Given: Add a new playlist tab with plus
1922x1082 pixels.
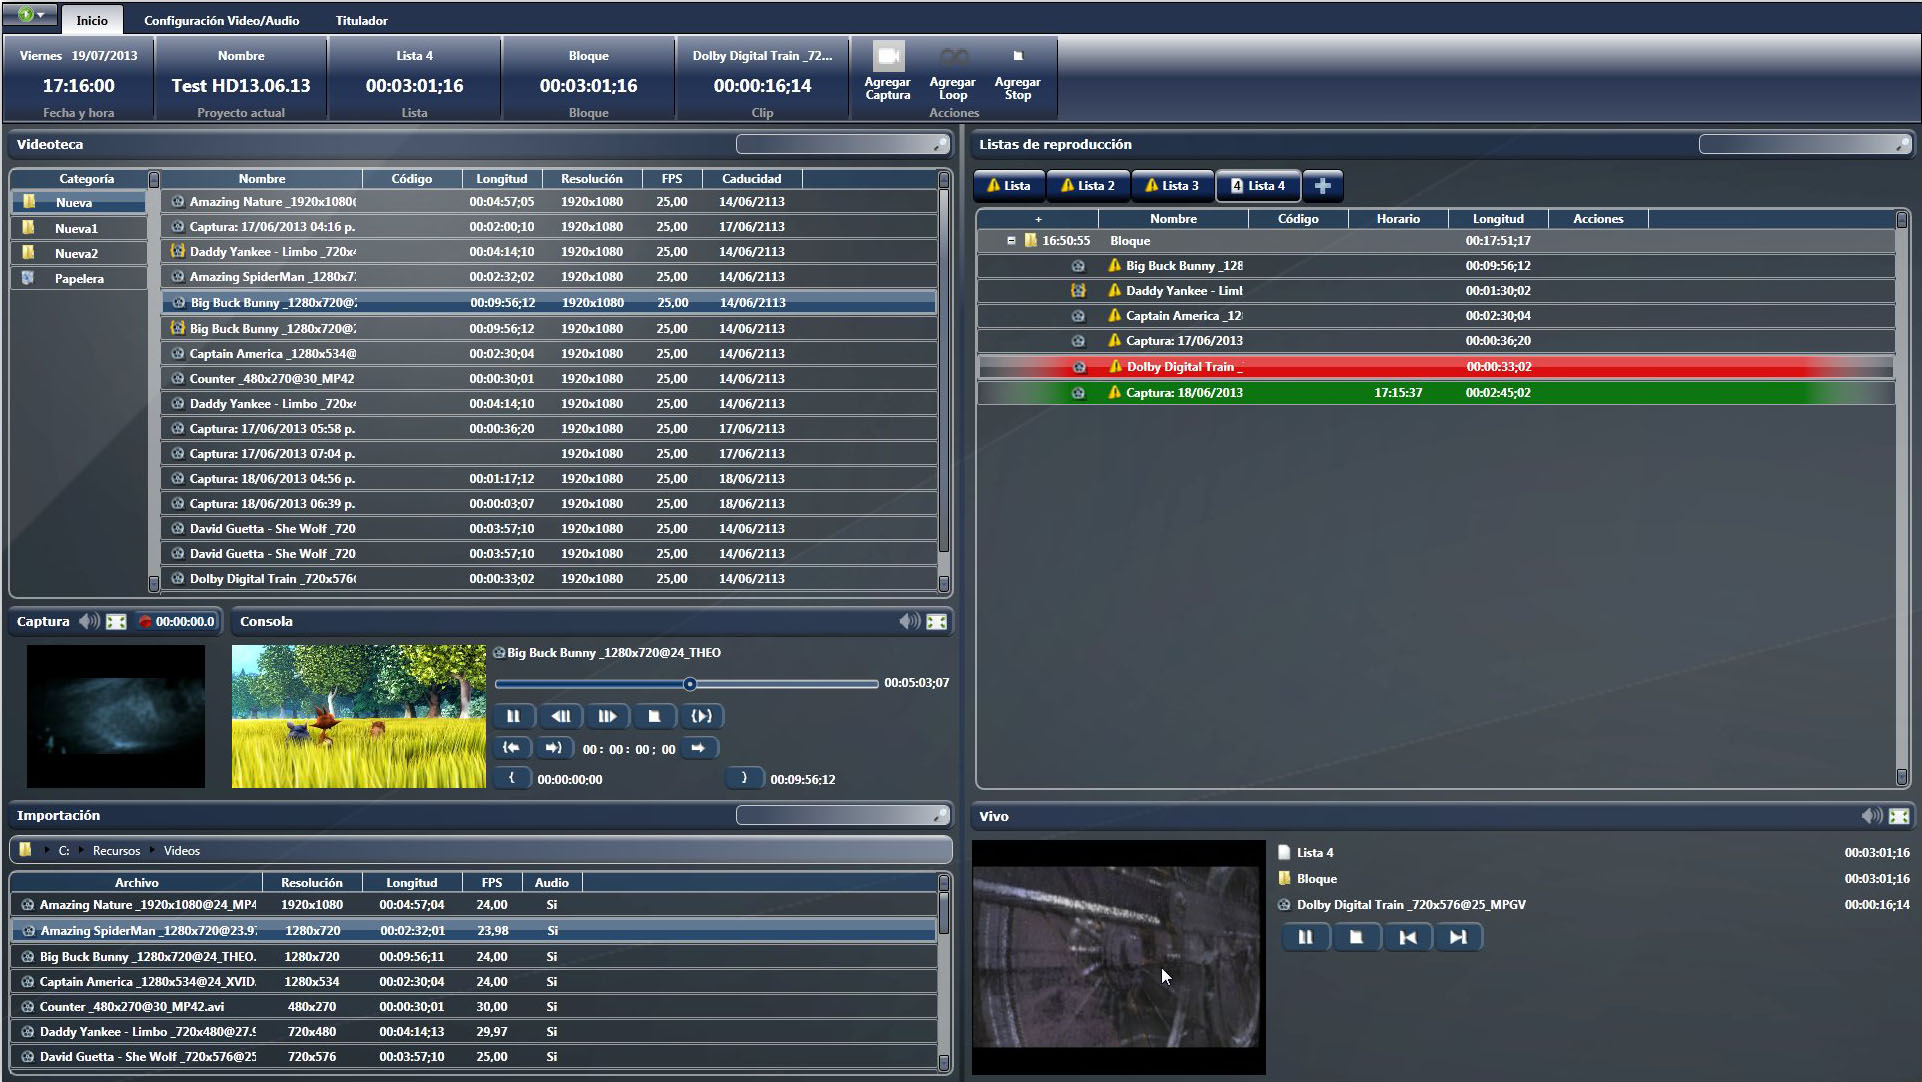Looking at the screenshot, I should (x=1322, y=186).
